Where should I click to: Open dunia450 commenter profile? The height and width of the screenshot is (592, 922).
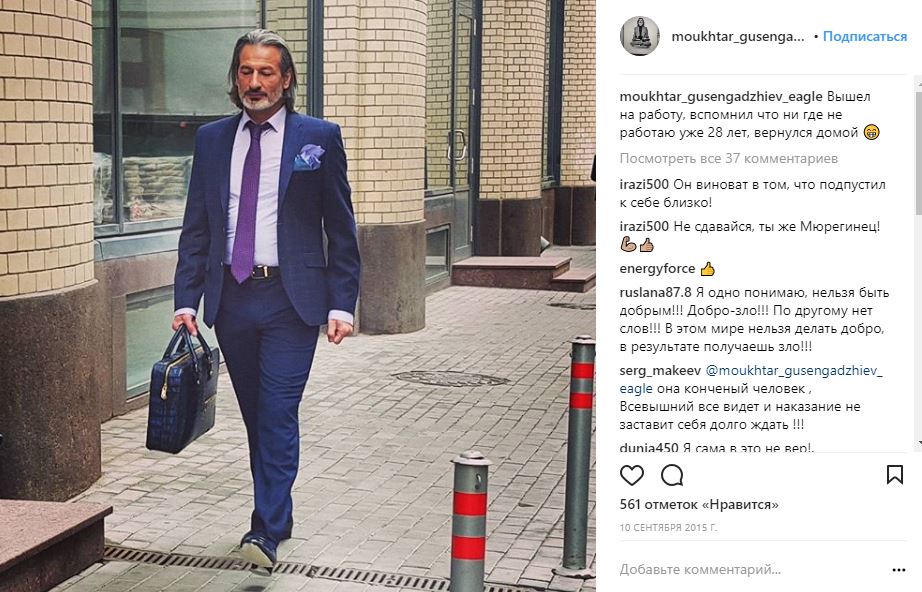click(x=649, y=448)
